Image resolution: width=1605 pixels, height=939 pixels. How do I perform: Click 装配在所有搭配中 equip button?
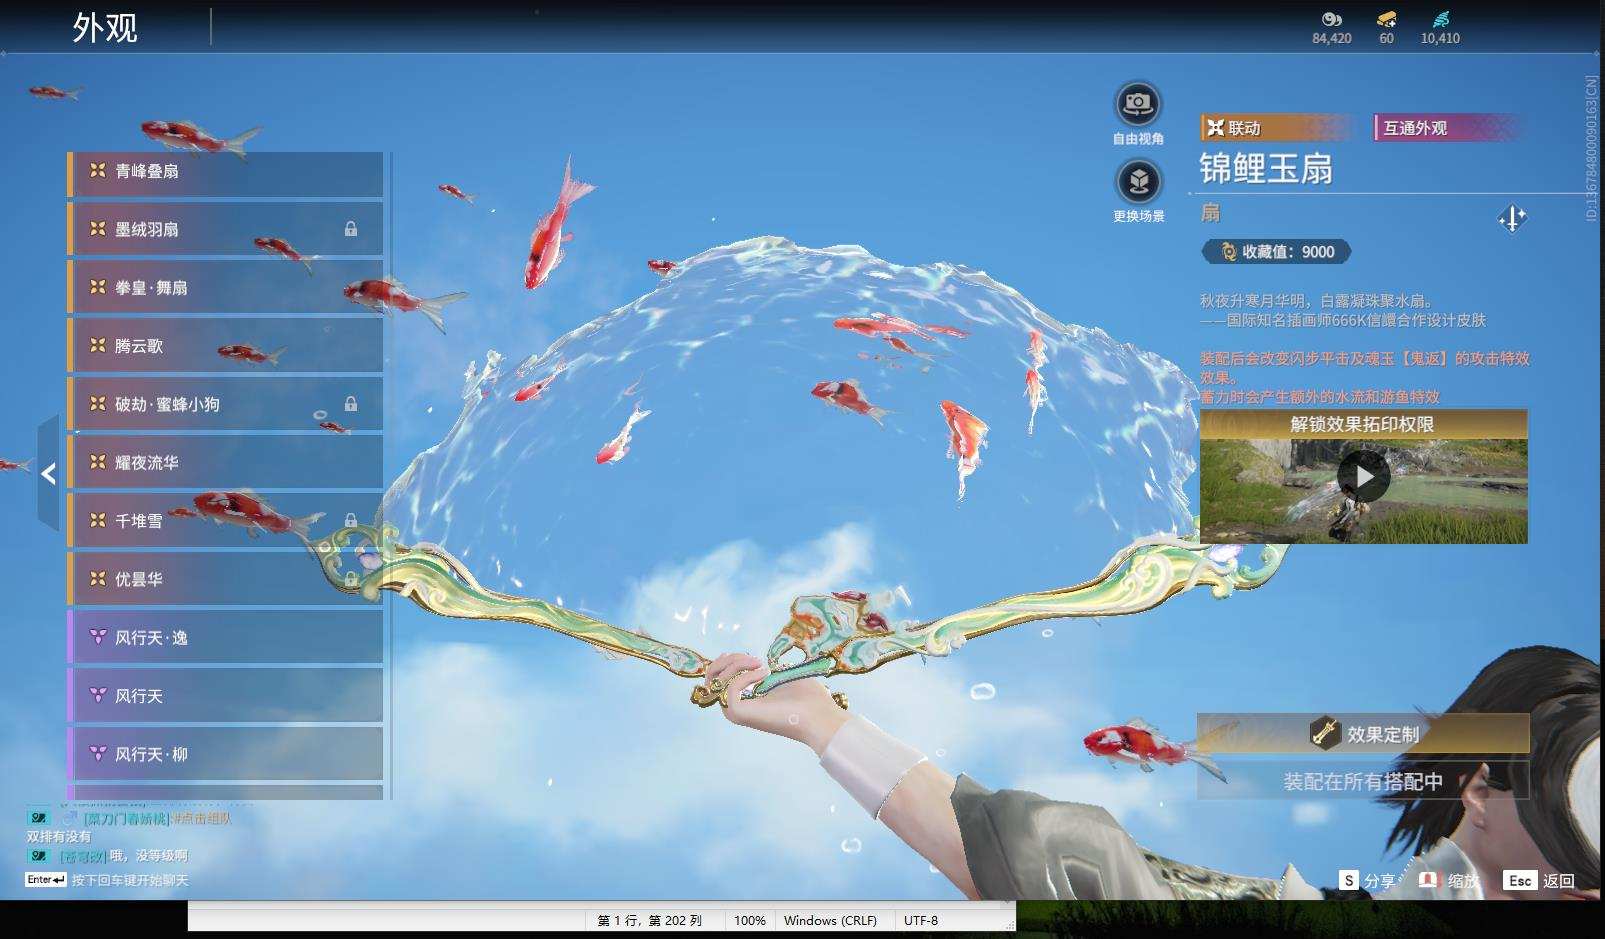(x=1363, y=781)
